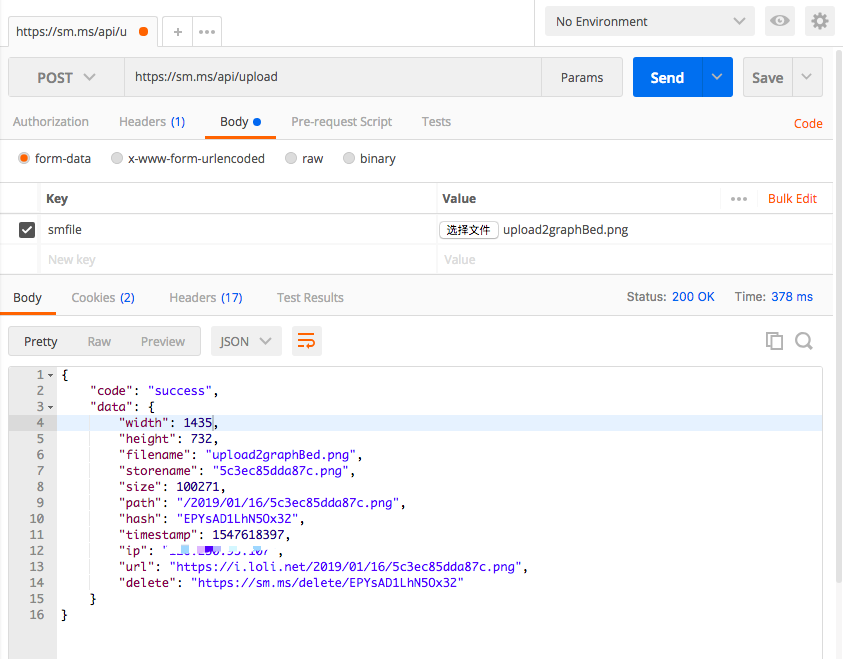This screenshot has height=659, width=843.
Task: Show hidden request tabs via the ellipsis icon
Action: pos(206,31)
